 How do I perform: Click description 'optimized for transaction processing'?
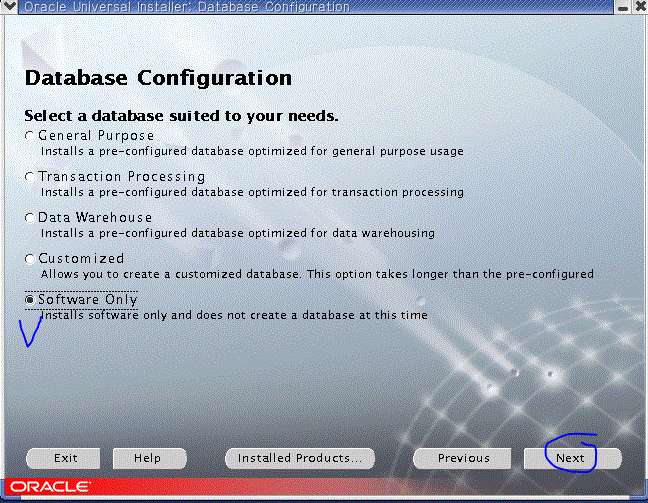coord(356,193)
